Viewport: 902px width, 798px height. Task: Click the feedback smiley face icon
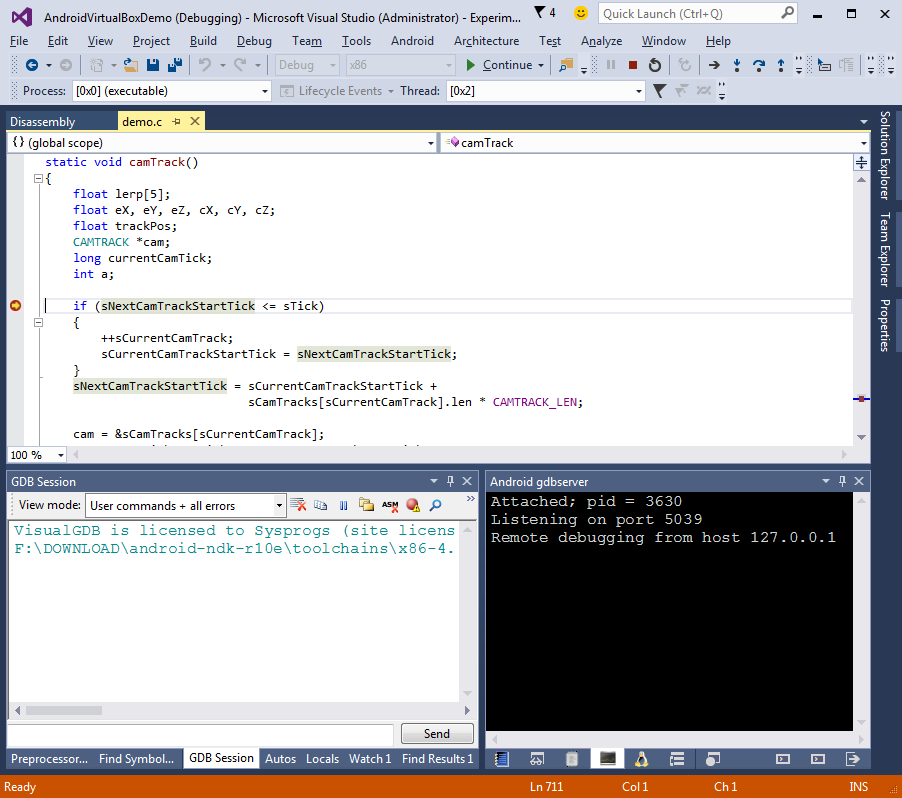coord(581,13)
